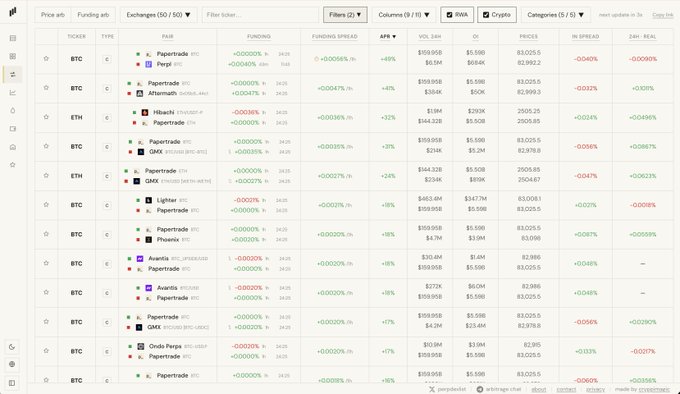
Task: Click the $463.4M volume value
Action: click(x=429, y=199)
